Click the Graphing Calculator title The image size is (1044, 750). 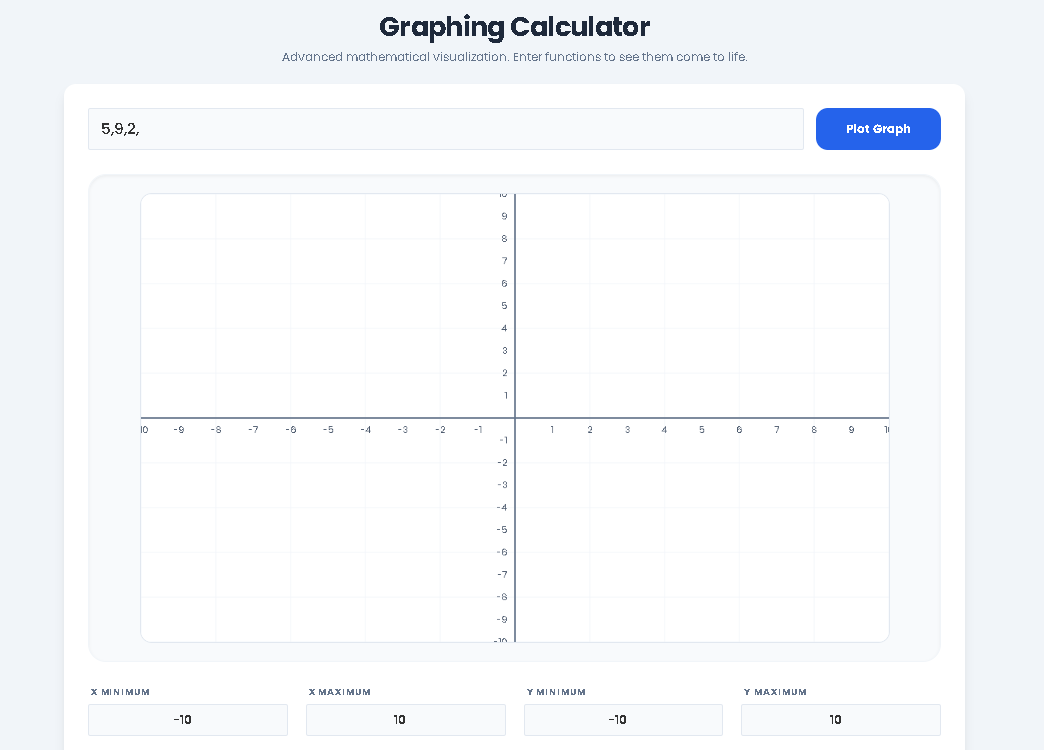point(514,27)
